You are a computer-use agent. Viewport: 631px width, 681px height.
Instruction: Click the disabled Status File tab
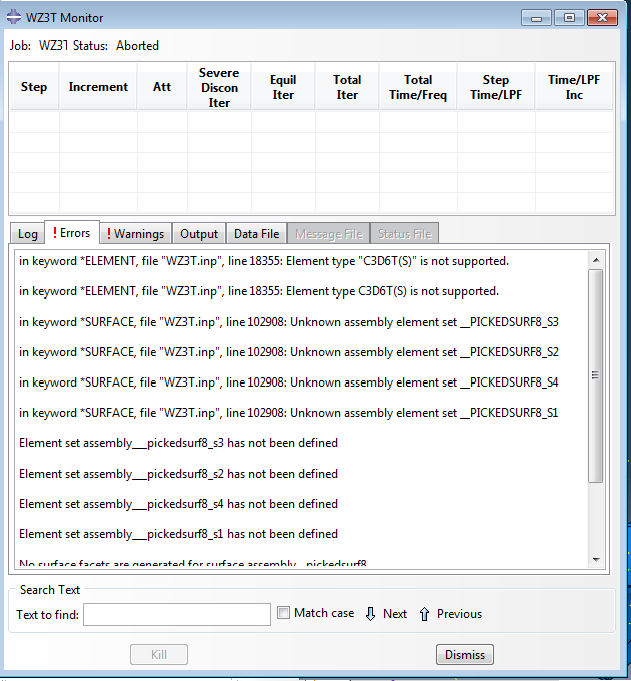(x=404, y=234)
